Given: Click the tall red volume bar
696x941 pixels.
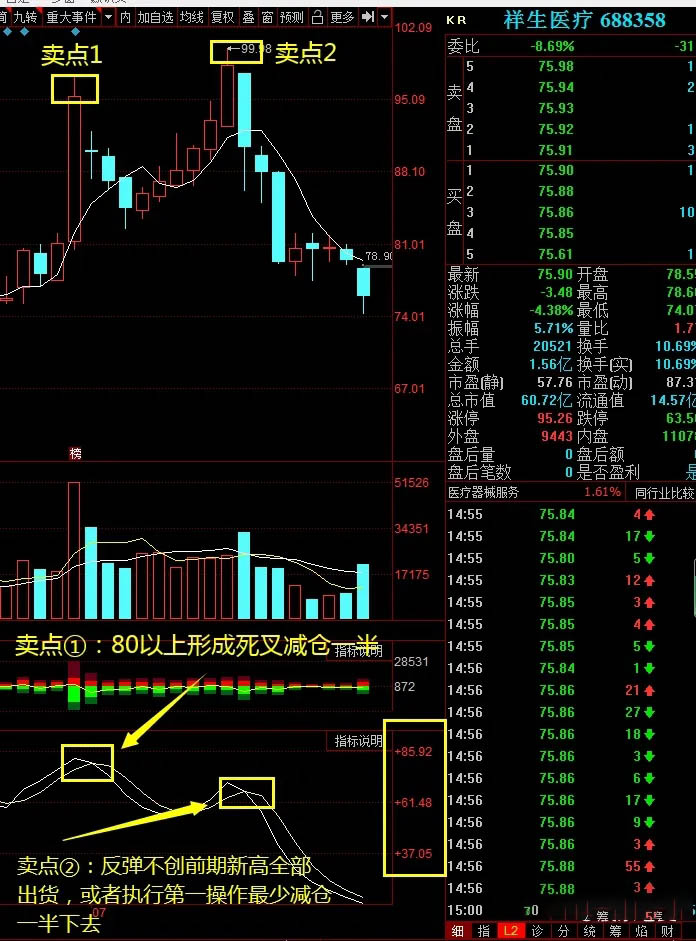Looking at the screenshot, I should coord(74,550).
